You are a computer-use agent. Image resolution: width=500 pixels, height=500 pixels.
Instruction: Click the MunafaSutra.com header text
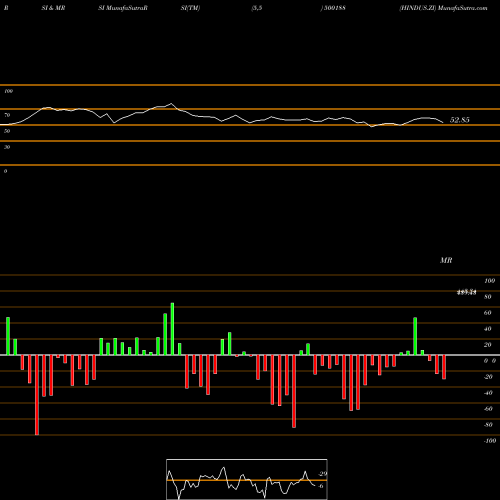(463, 8)
